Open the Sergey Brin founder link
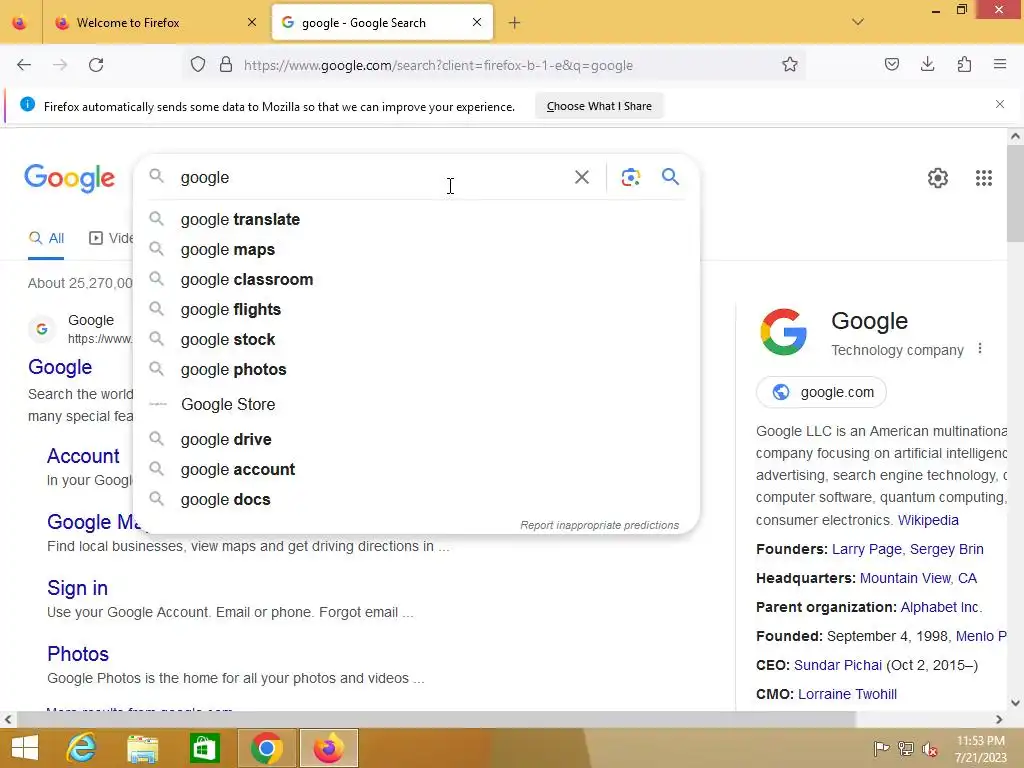The height and width of the screenshot is (768, 1024). click(946, 549)
